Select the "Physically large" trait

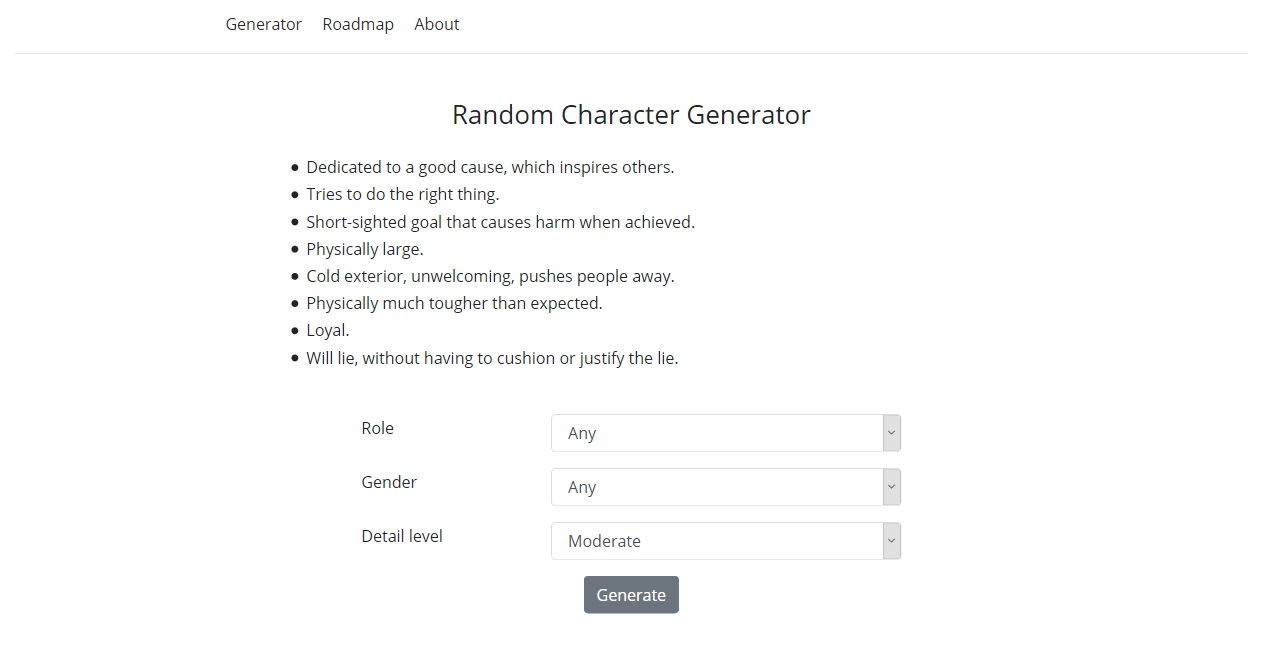tap(364, 249)
